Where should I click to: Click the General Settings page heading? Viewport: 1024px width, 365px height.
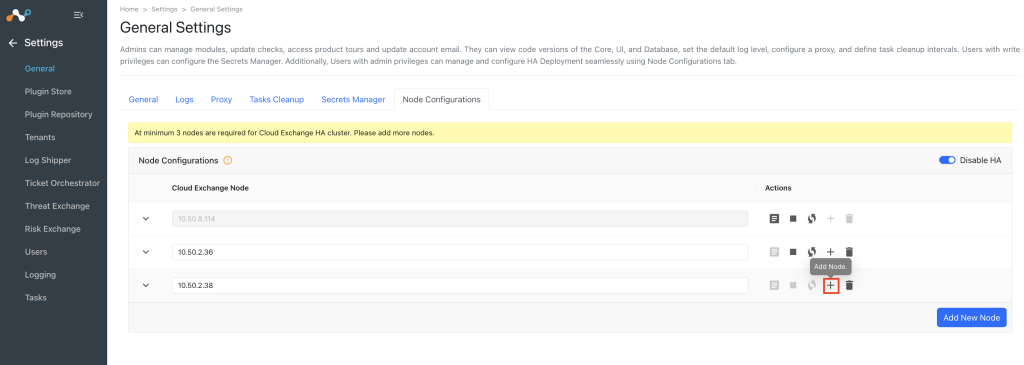pyautogui.click(x=176, y=27)
